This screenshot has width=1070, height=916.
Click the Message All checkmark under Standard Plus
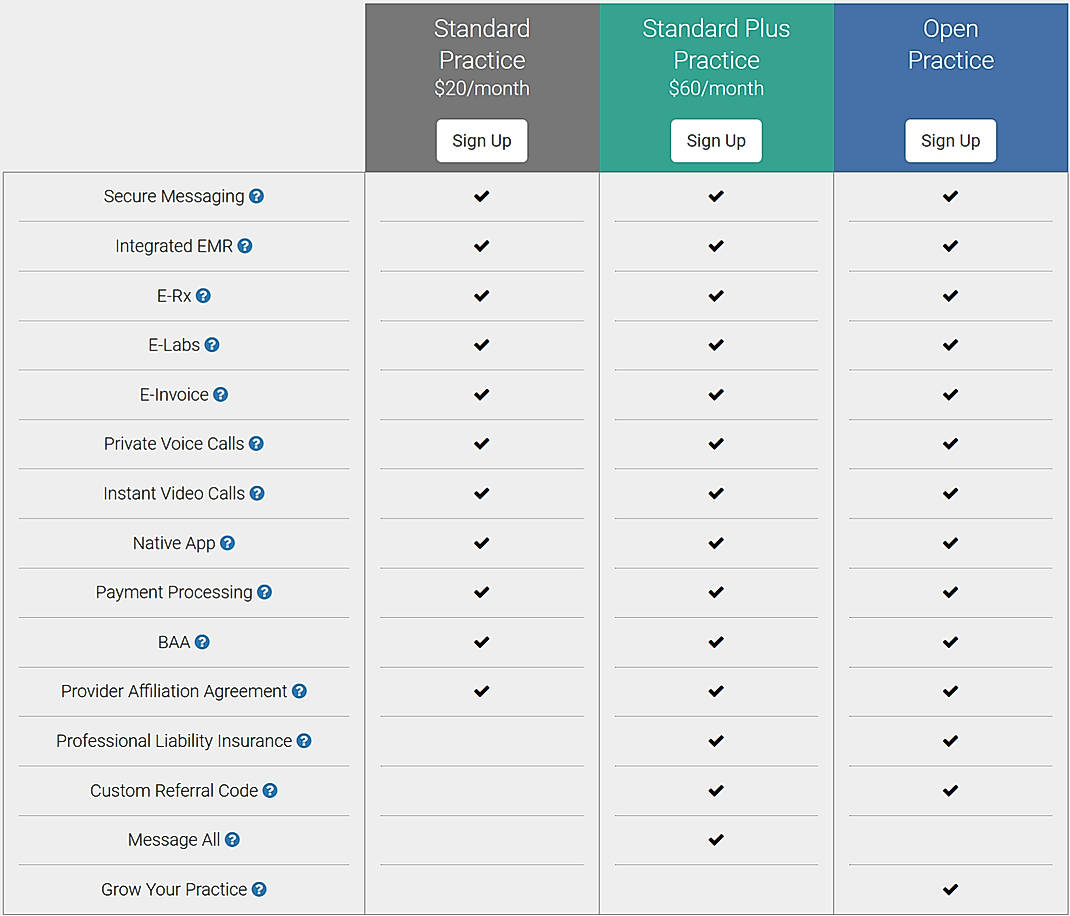(716, 840)
